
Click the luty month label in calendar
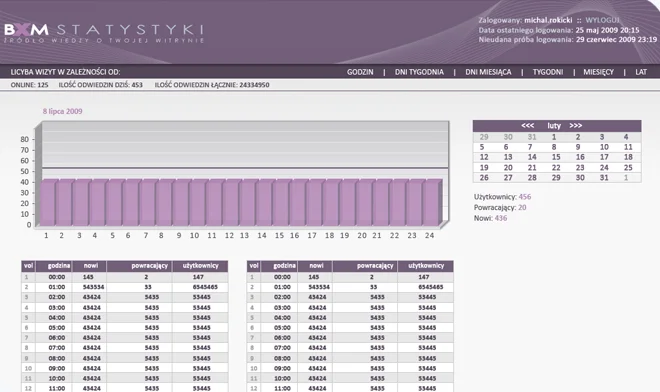[x=554, y=125]
